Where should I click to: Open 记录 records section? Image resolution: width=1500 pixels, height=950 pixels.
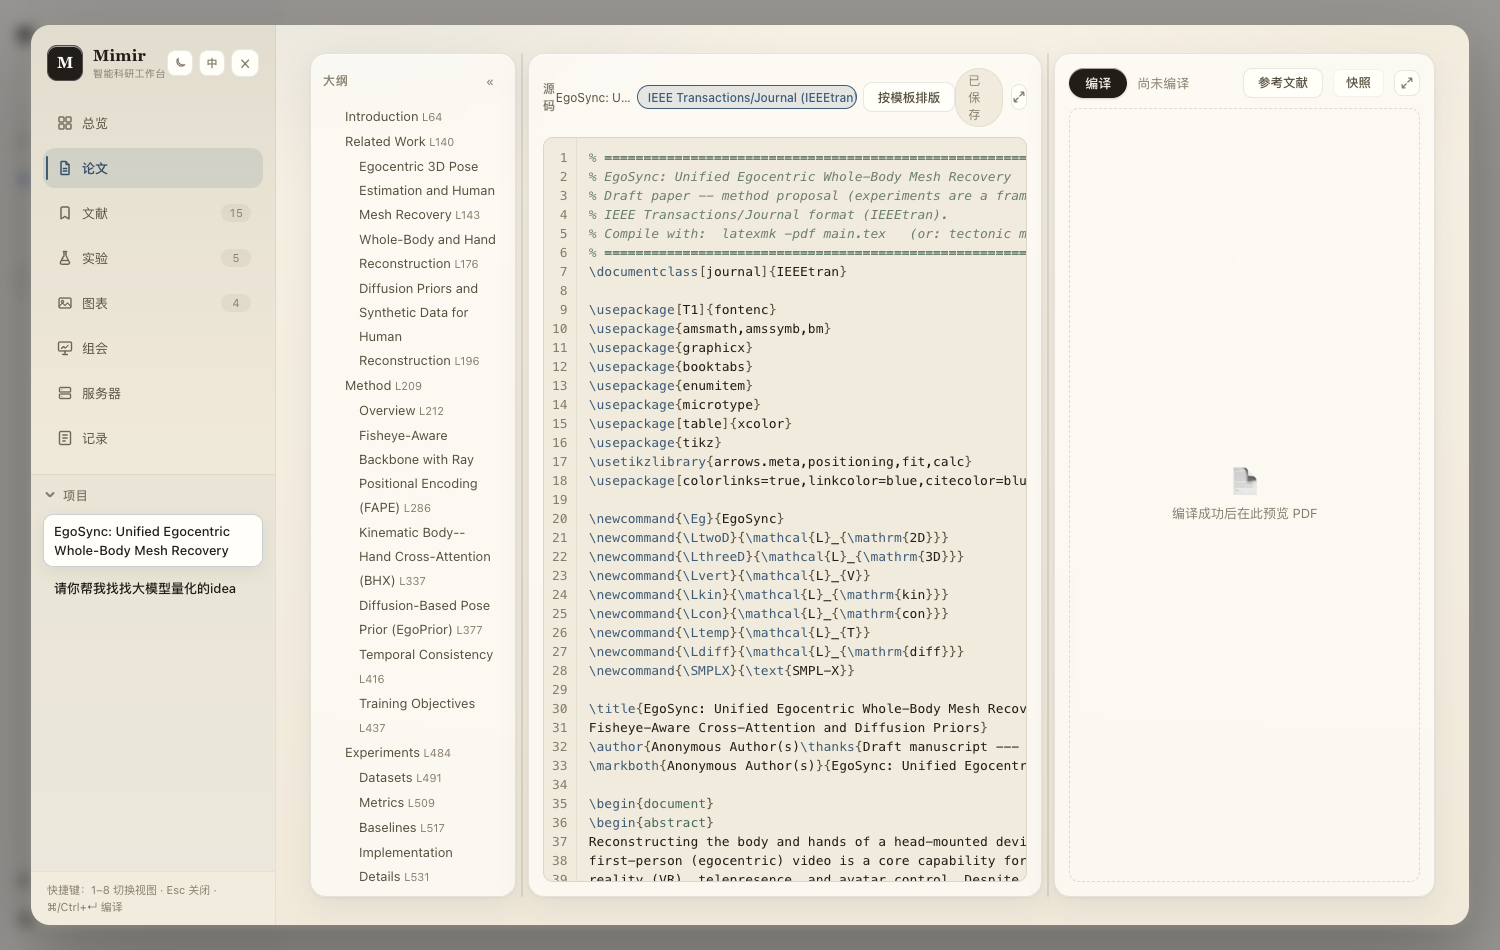153,438
